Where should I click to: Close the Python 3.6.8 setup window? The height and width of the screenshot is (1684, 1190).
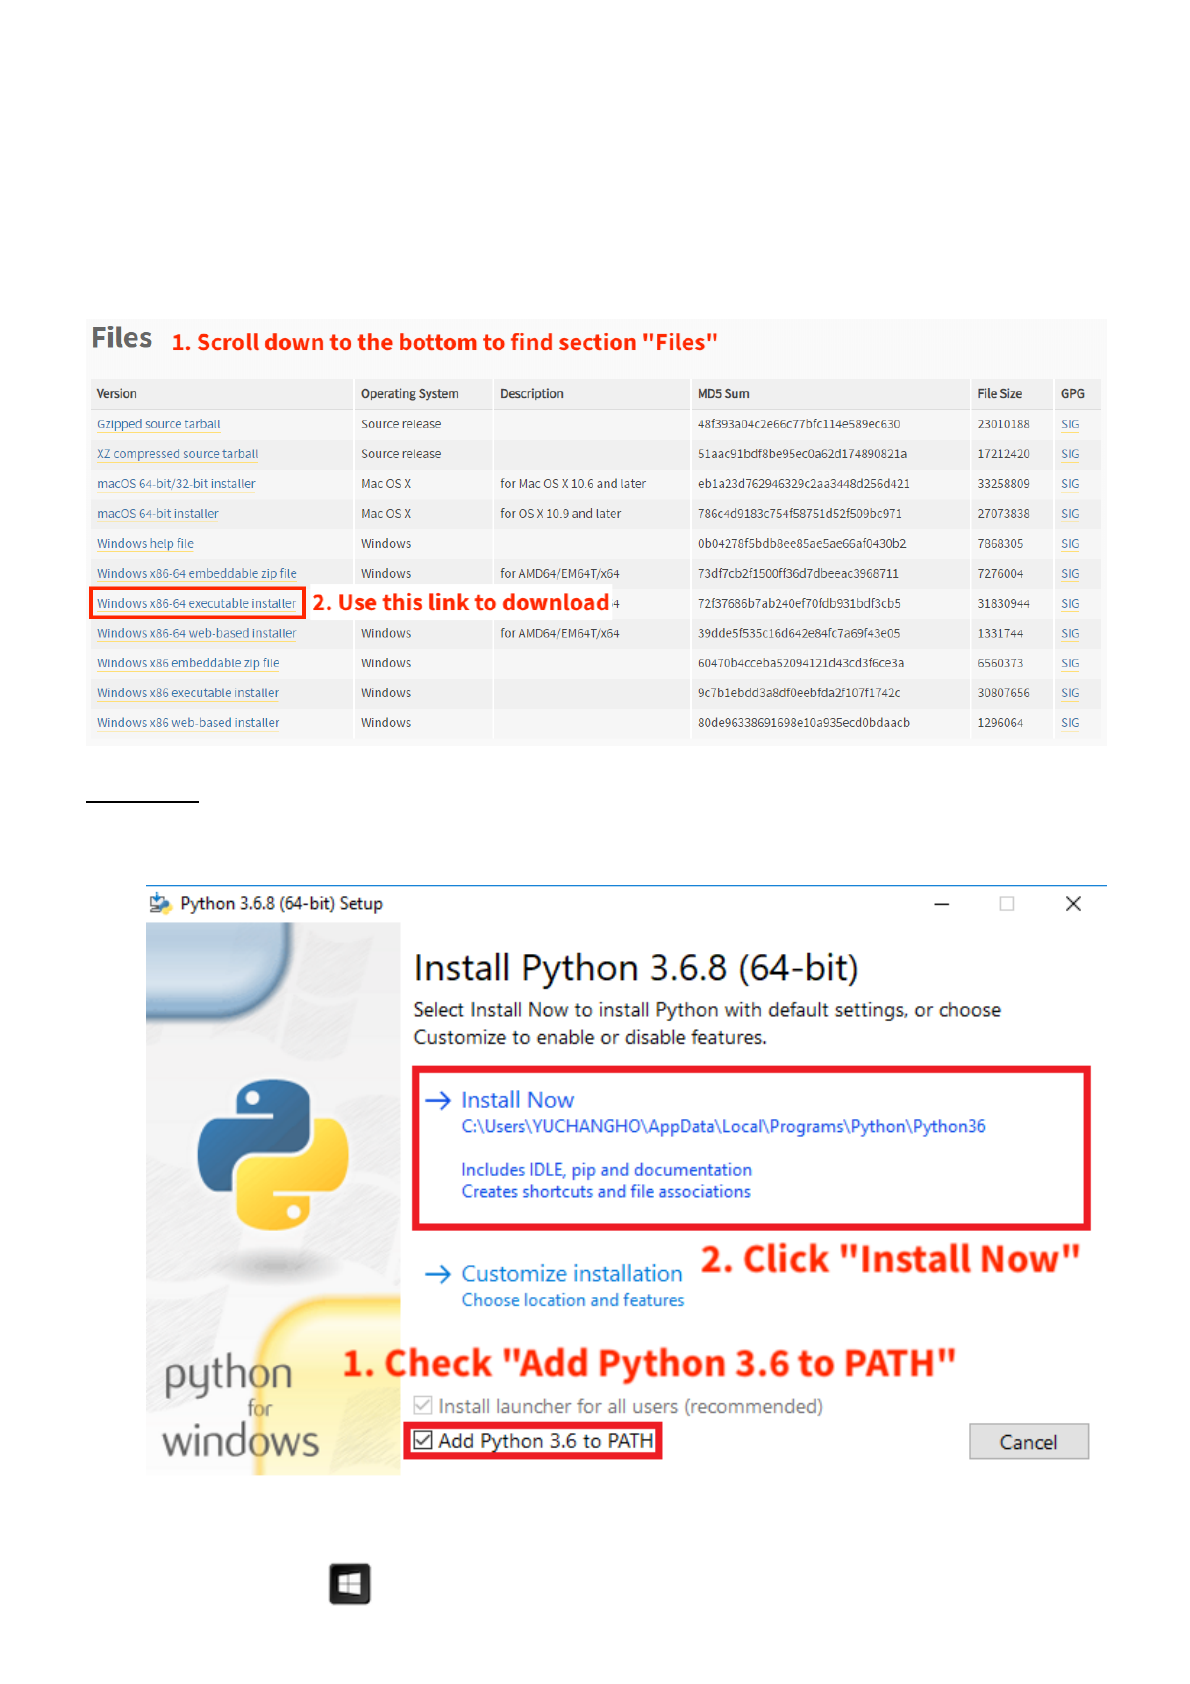point(1073,904)
